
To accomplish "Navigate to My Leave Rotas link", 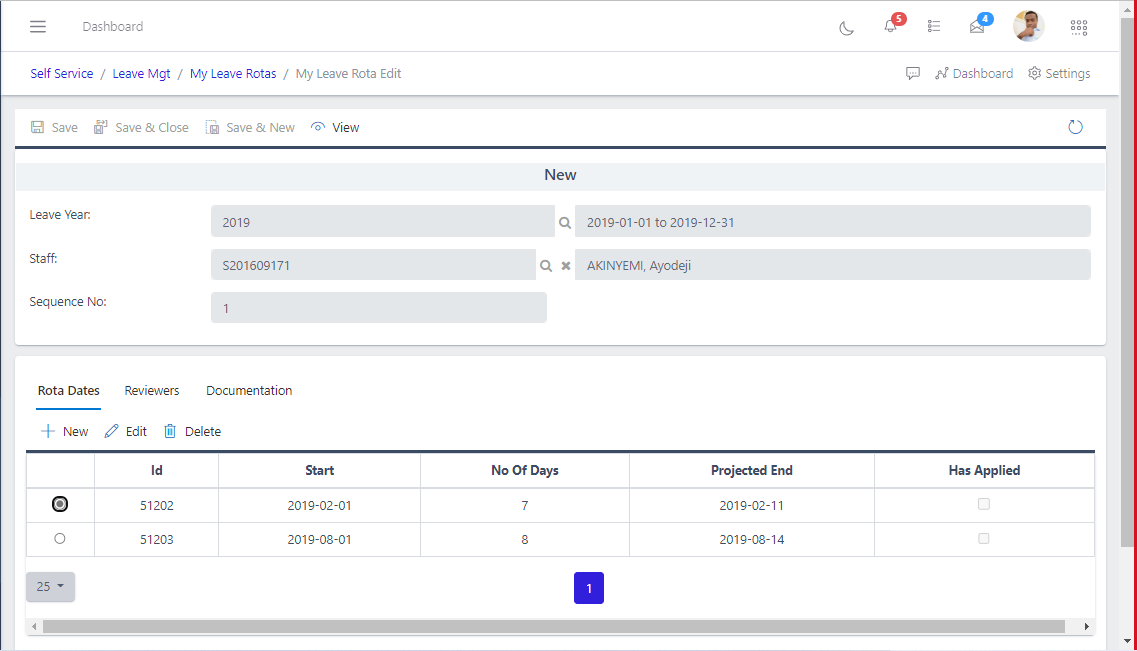I will [x=233, y=74].
